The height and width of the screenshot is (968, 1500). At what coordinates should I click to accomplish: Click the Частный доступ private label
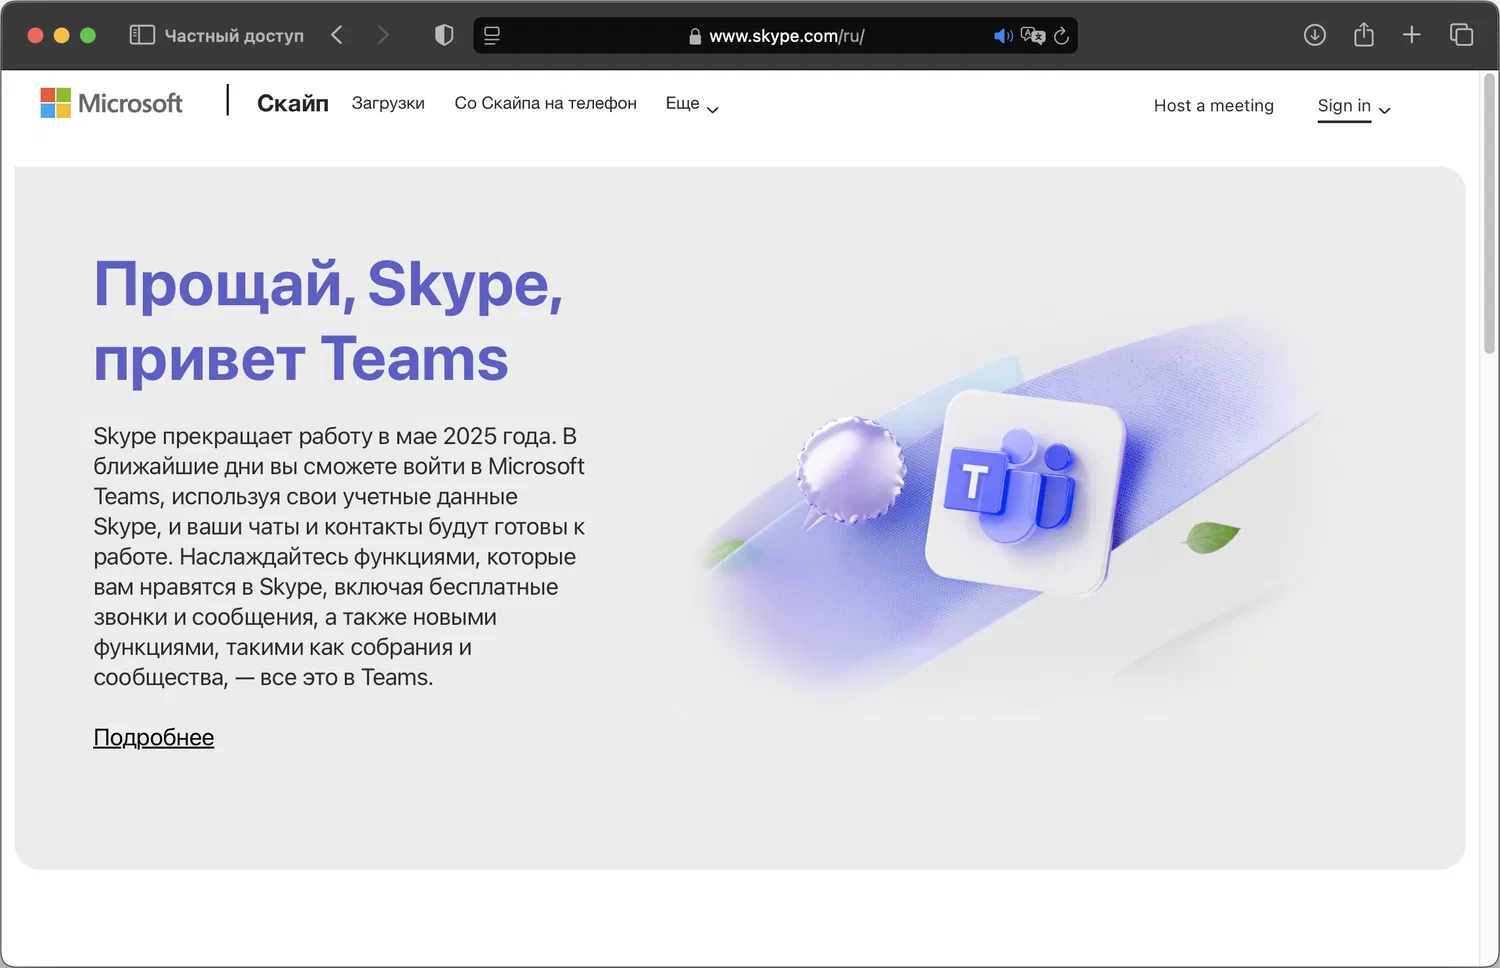(234, 36)
